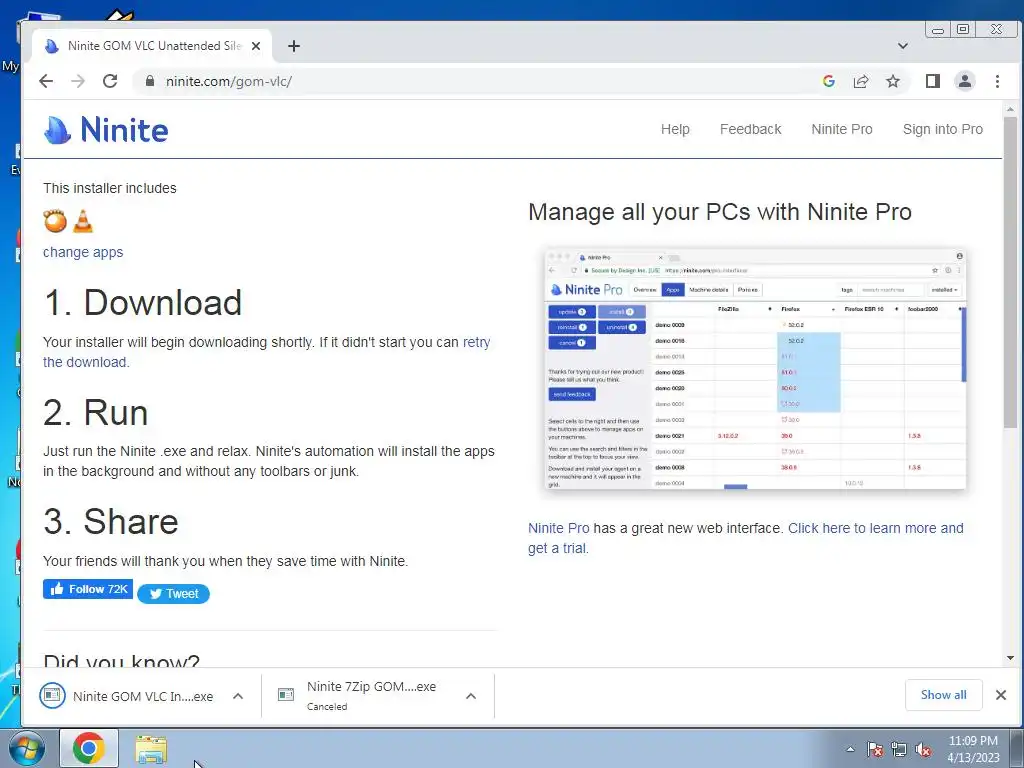Go back using the browser back arrow

(46, 81)
